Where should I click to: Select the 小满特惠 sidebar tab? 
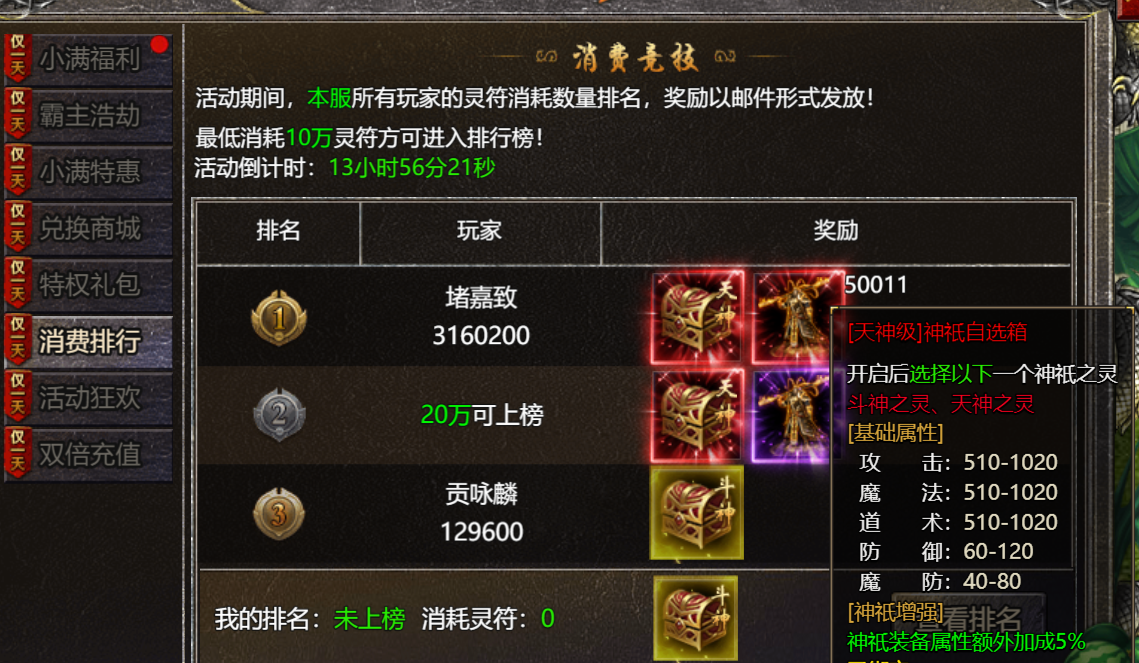pos(89,172)
